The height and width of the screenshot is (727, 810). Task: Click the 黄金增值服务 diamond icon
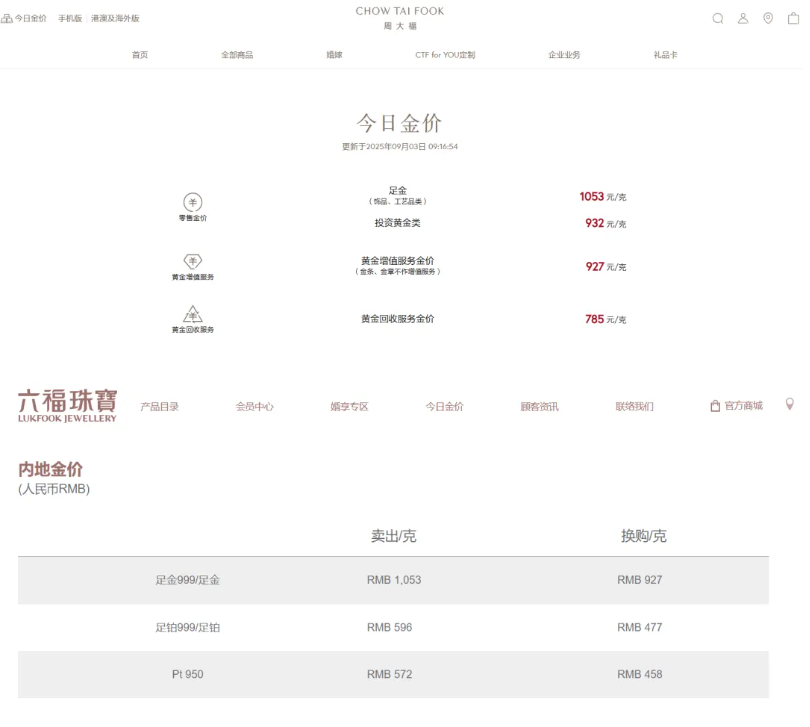point(192,261)
